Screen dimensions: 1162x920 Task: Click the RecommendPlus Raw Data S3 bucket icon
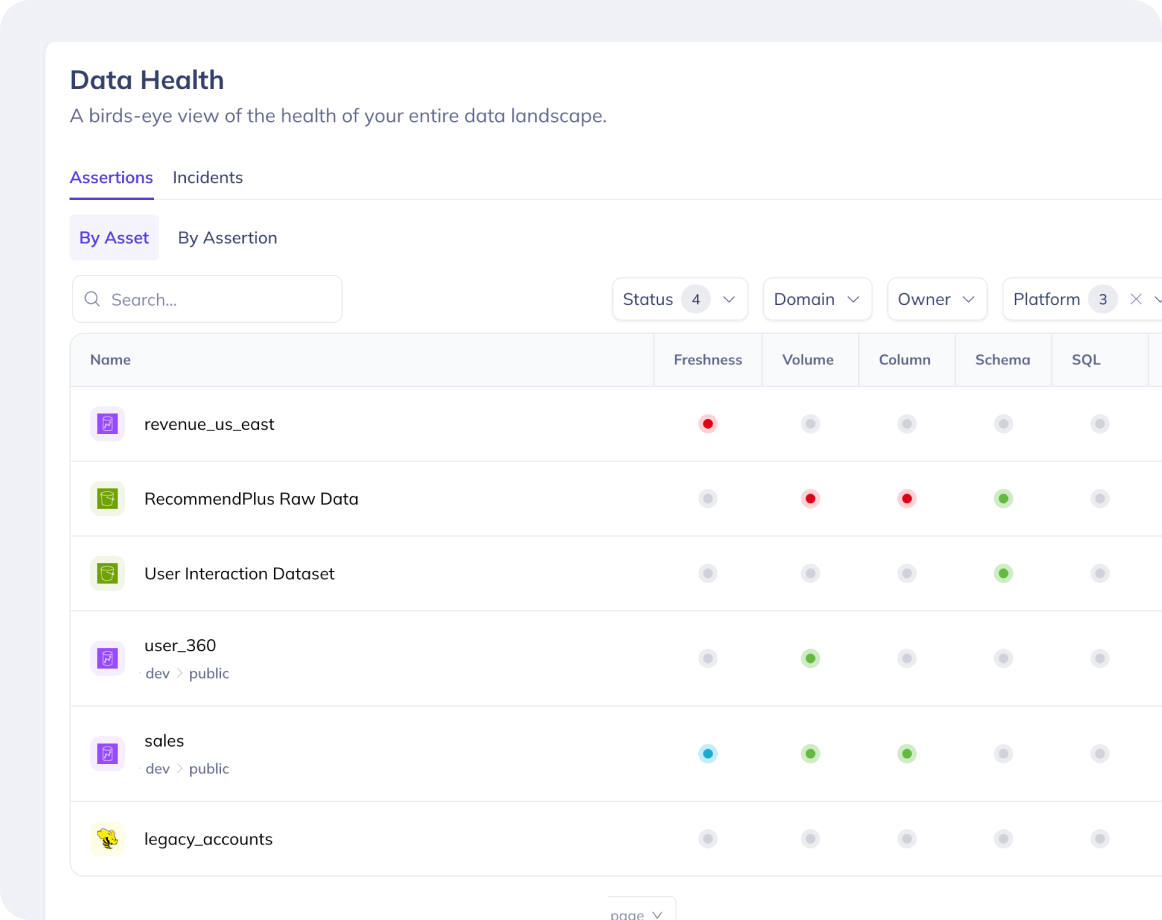(x=107, y=499)
